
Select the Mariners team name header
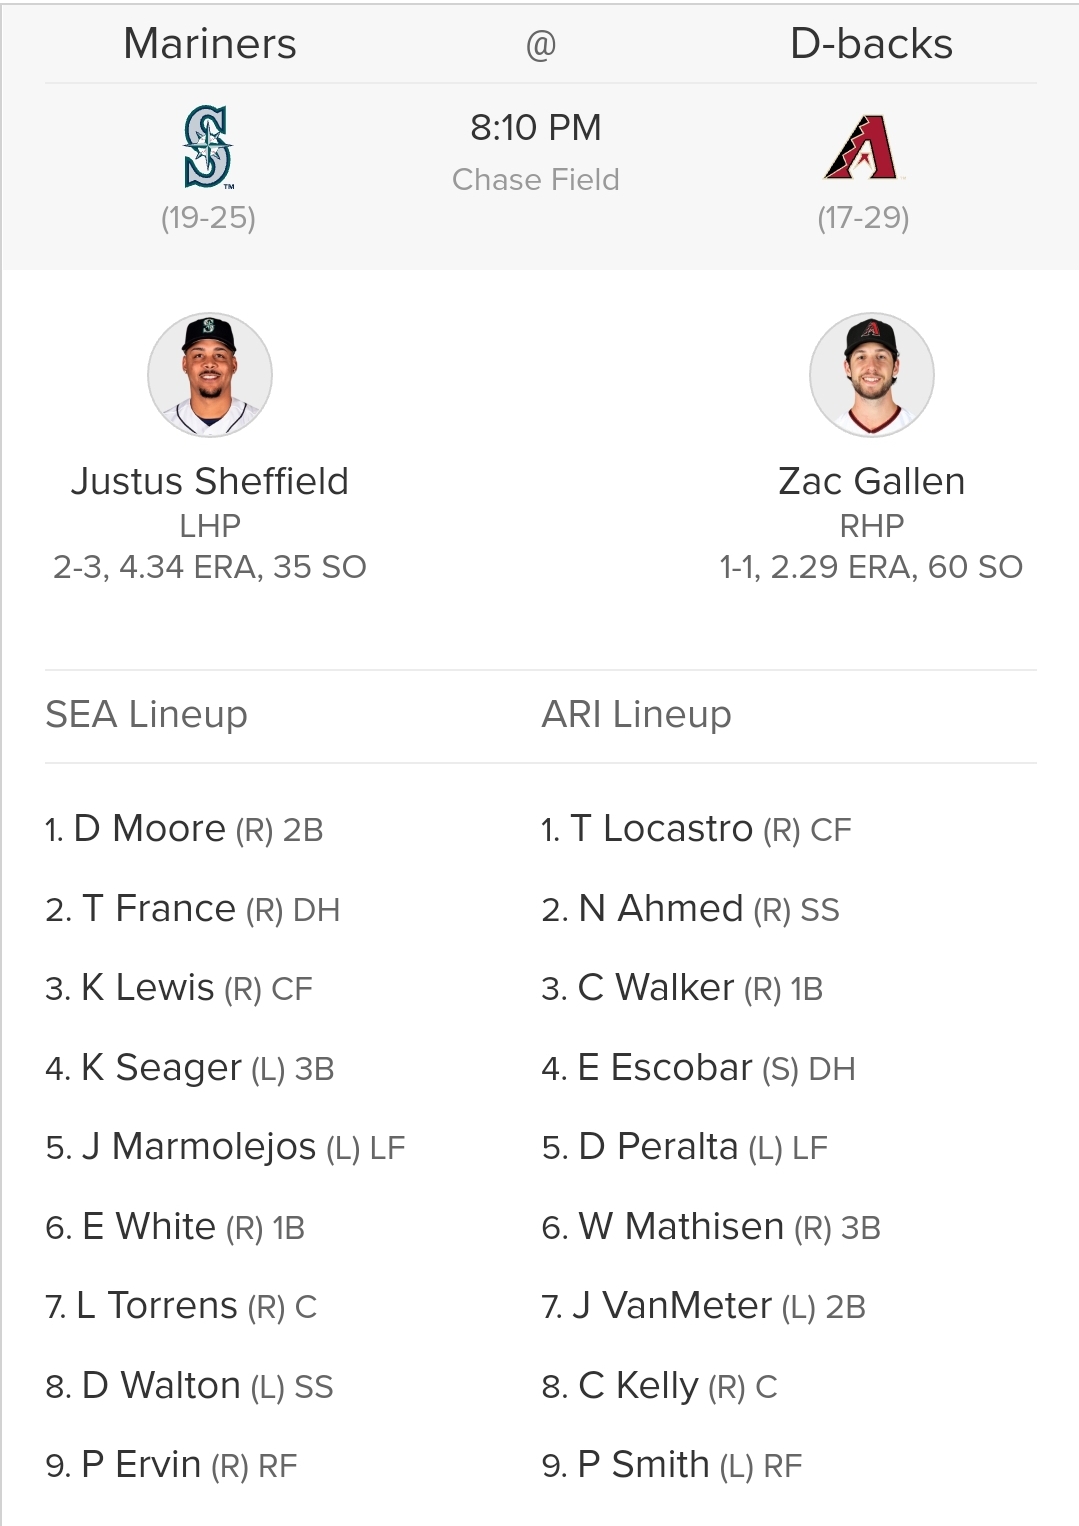click(x=210, y=44)
